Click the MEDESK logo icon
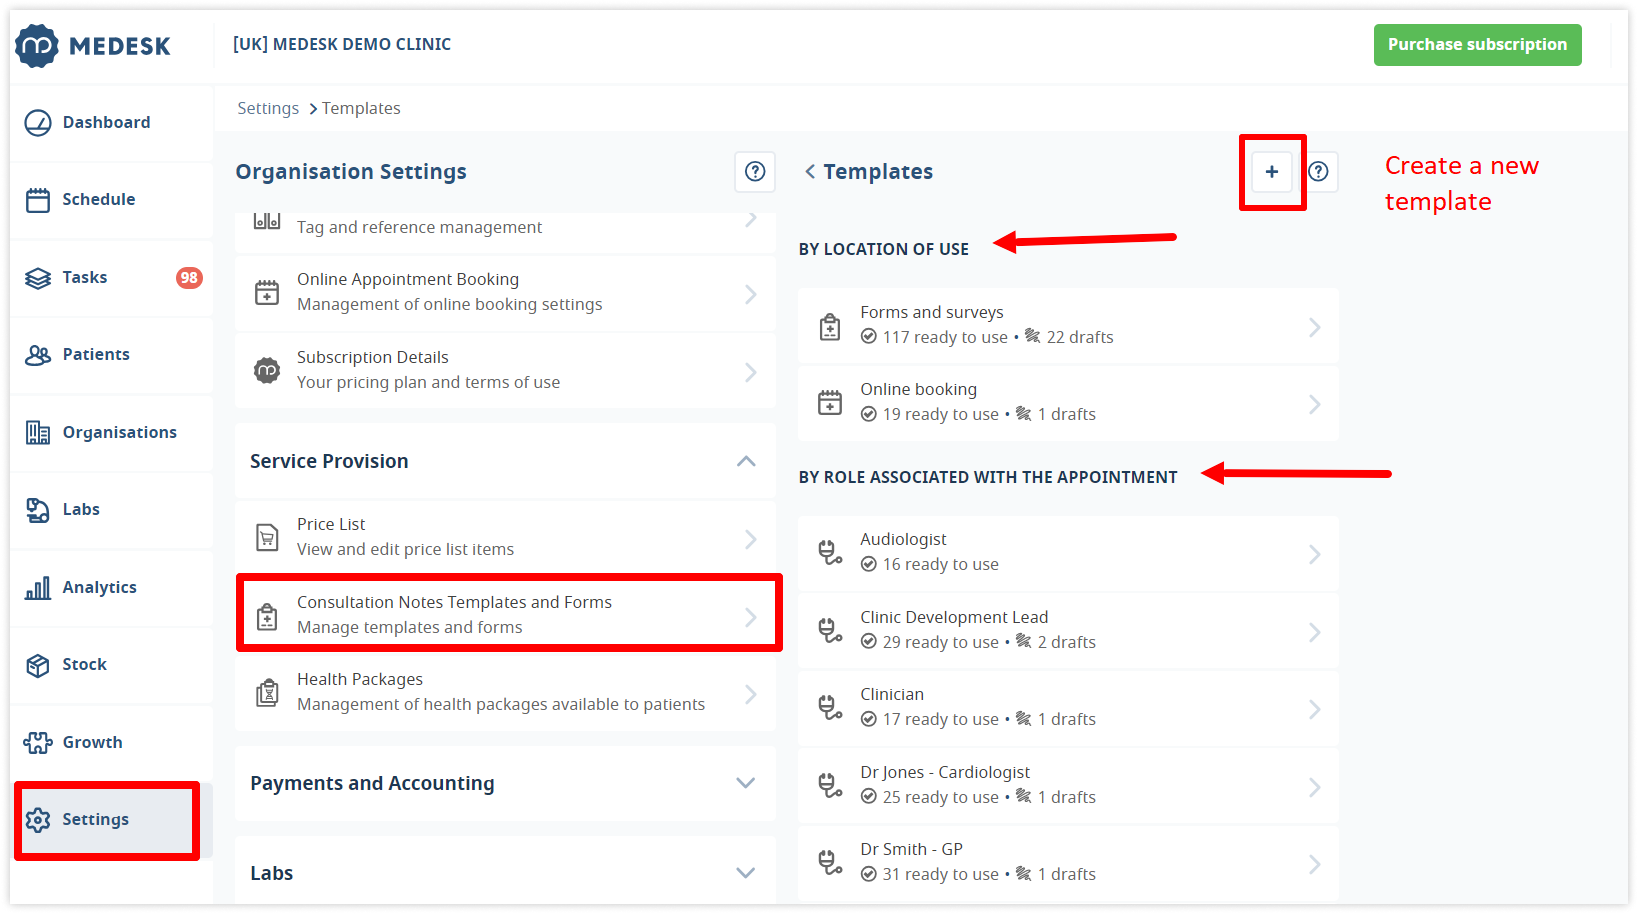The width and height of the screenshot is (1638, 914). [37, 45]
